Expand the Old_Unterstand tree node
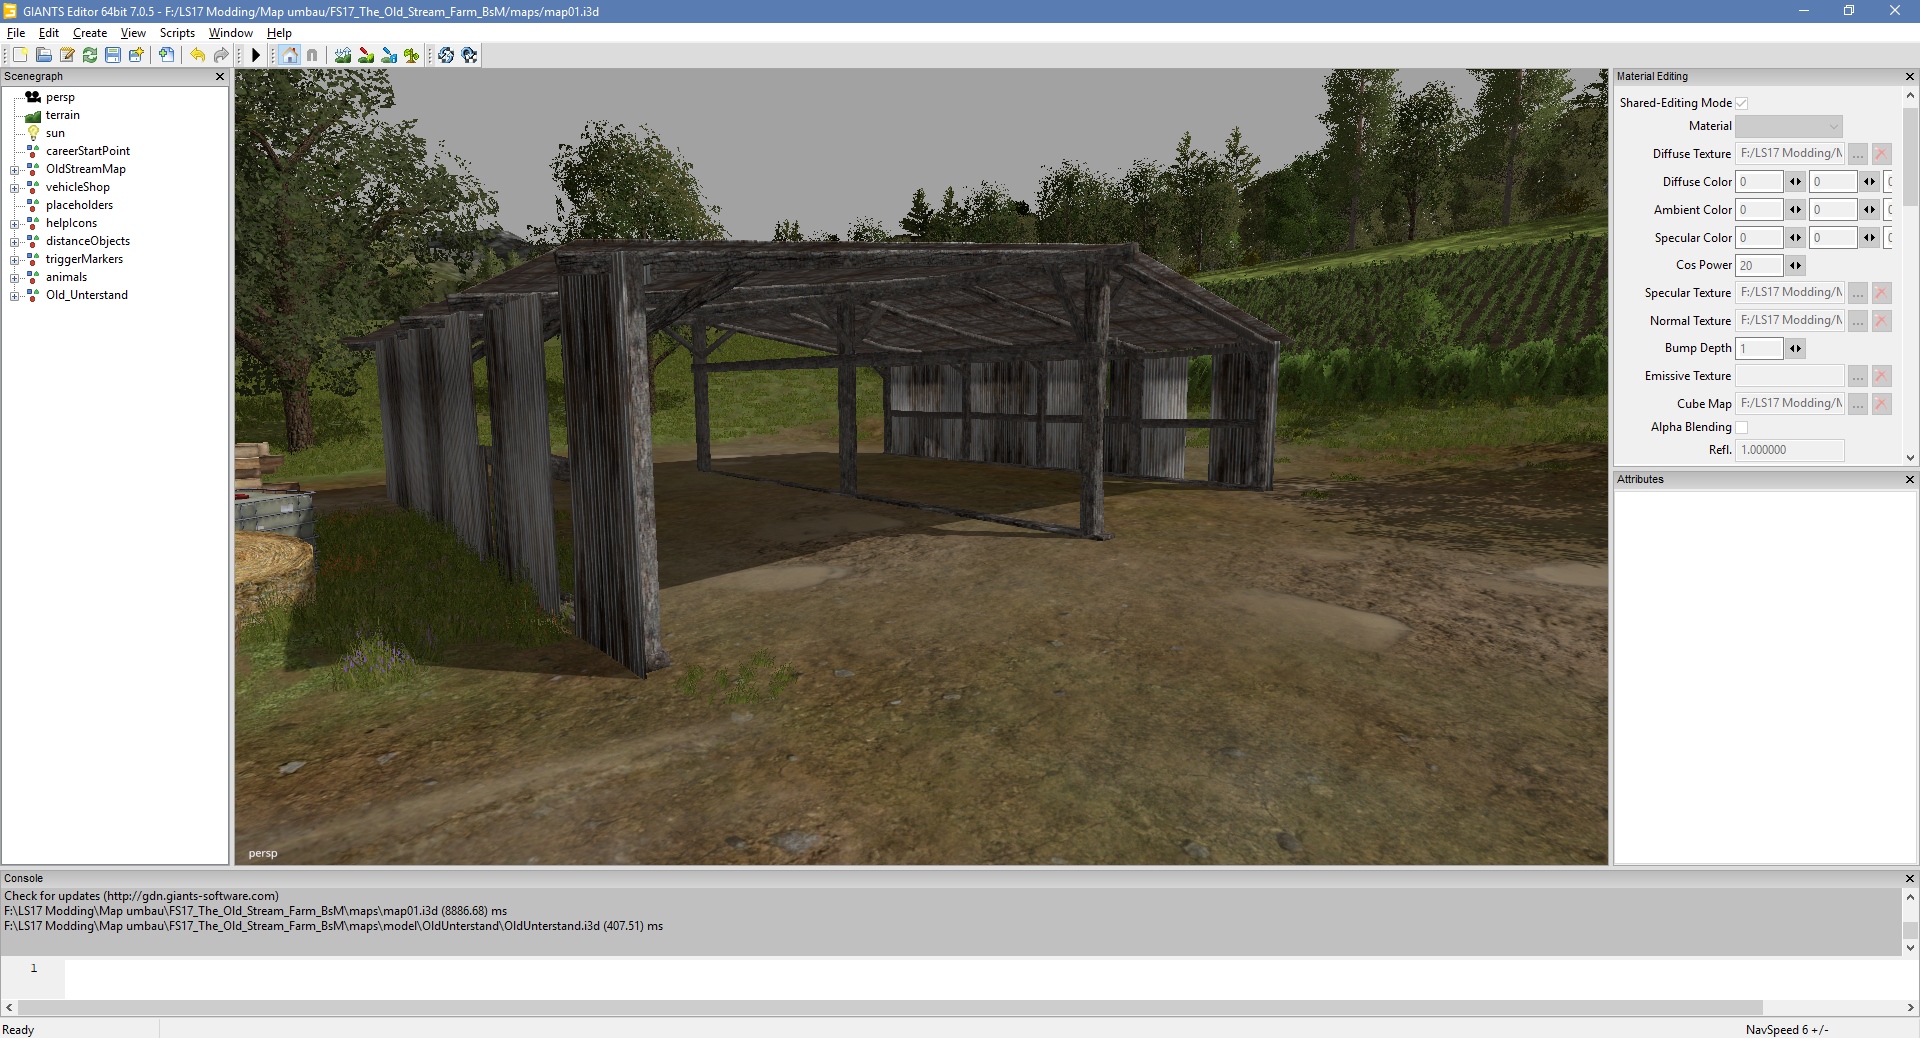This screenshot has height=1038, width=1920. pos(15,296)
